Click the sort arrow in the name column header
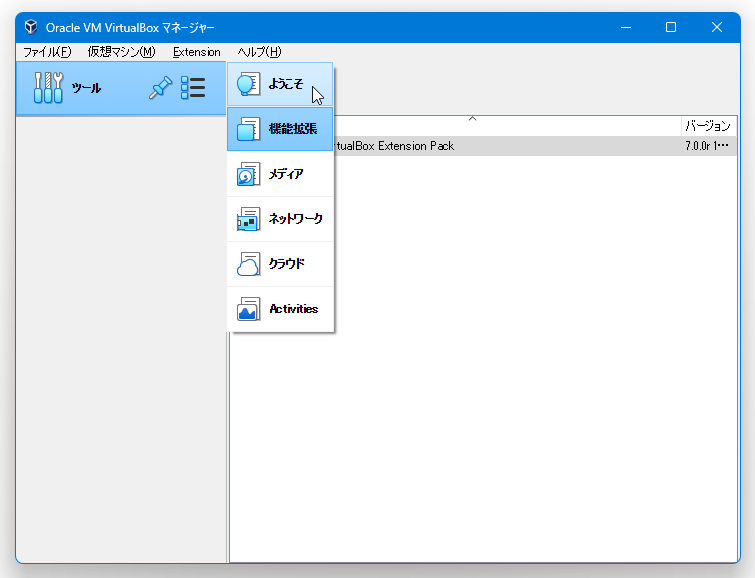Screen dimensions: 755x578 coord(472,118)
